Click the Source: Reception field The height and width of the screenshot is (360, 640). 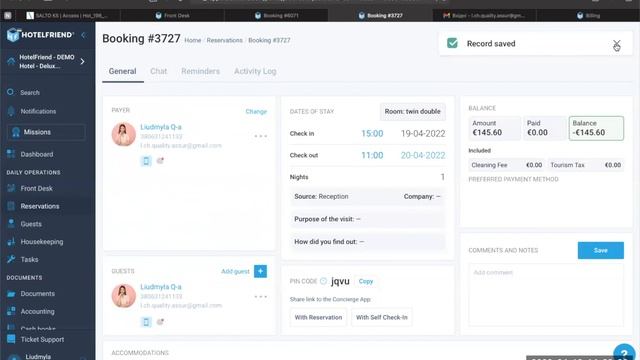[321, 196]
